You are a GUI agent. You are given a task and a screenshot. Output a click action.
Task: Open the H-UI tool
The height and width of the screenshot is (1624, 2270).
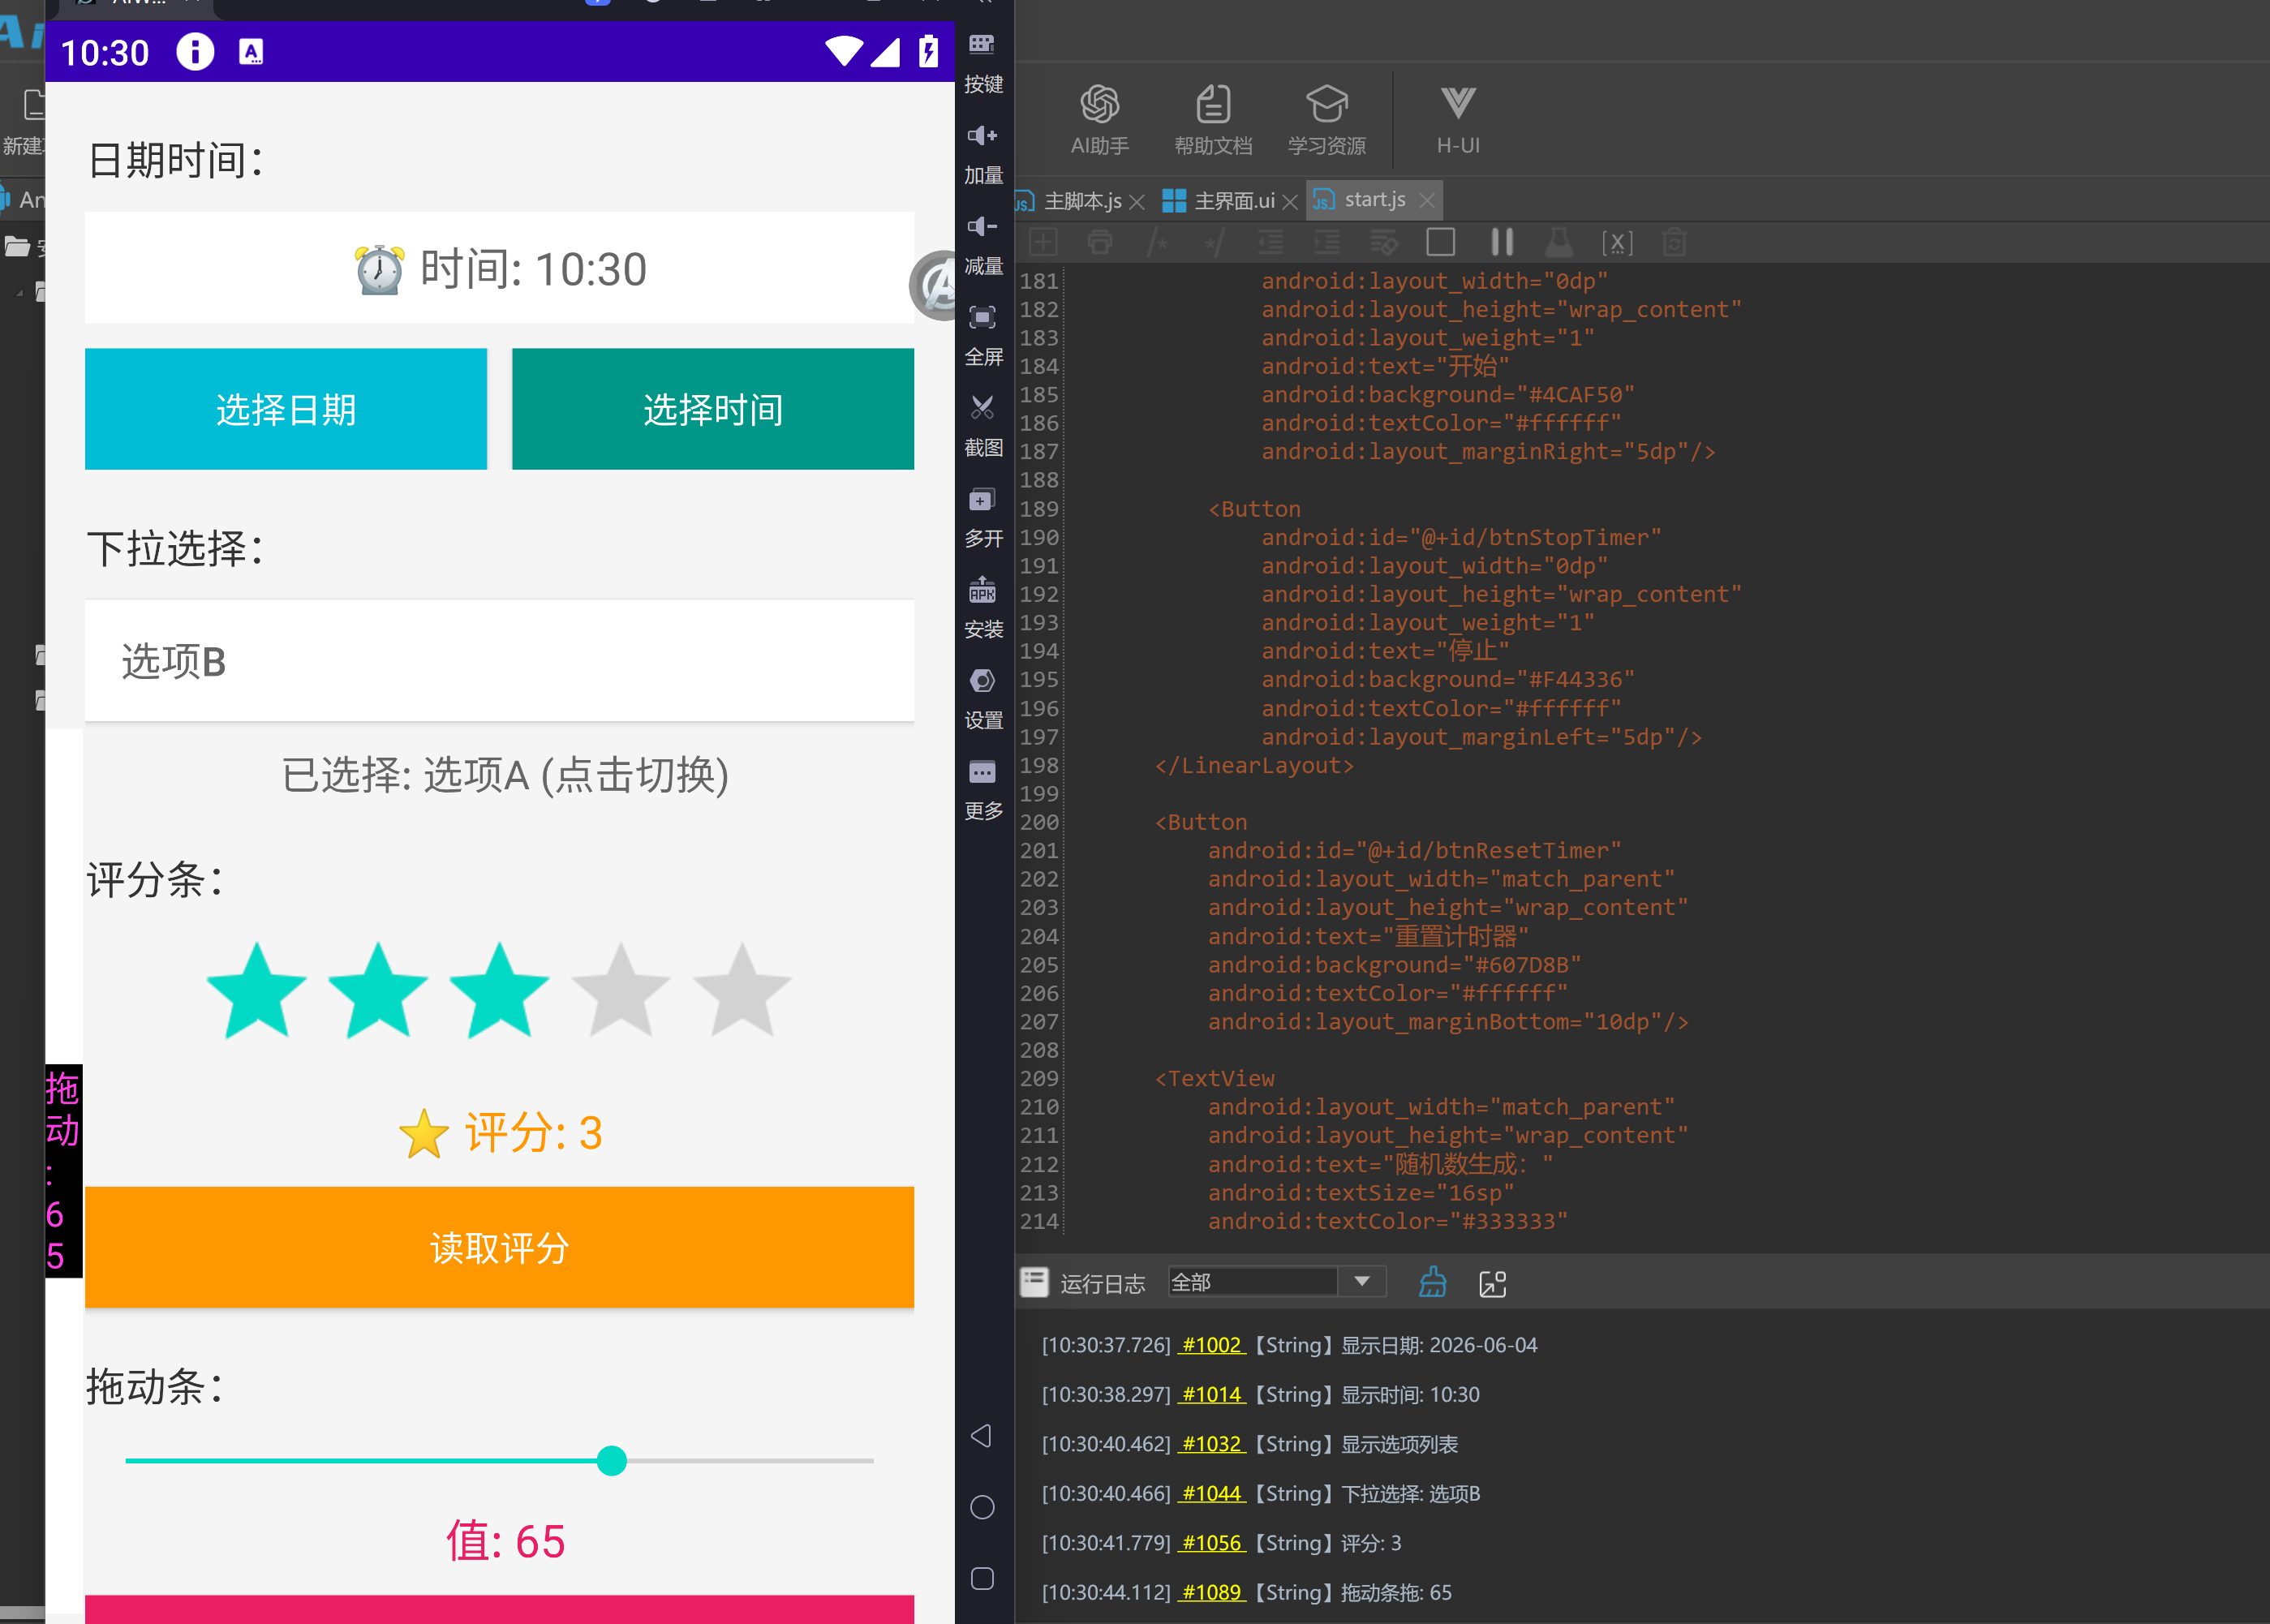pos(1458,120)
